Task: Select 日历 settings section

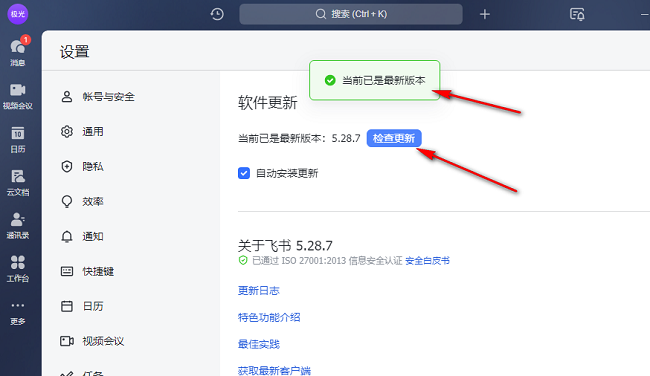Action: 82,306
